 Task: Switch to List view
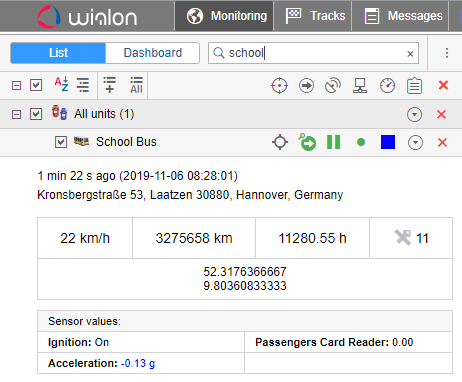58,53
